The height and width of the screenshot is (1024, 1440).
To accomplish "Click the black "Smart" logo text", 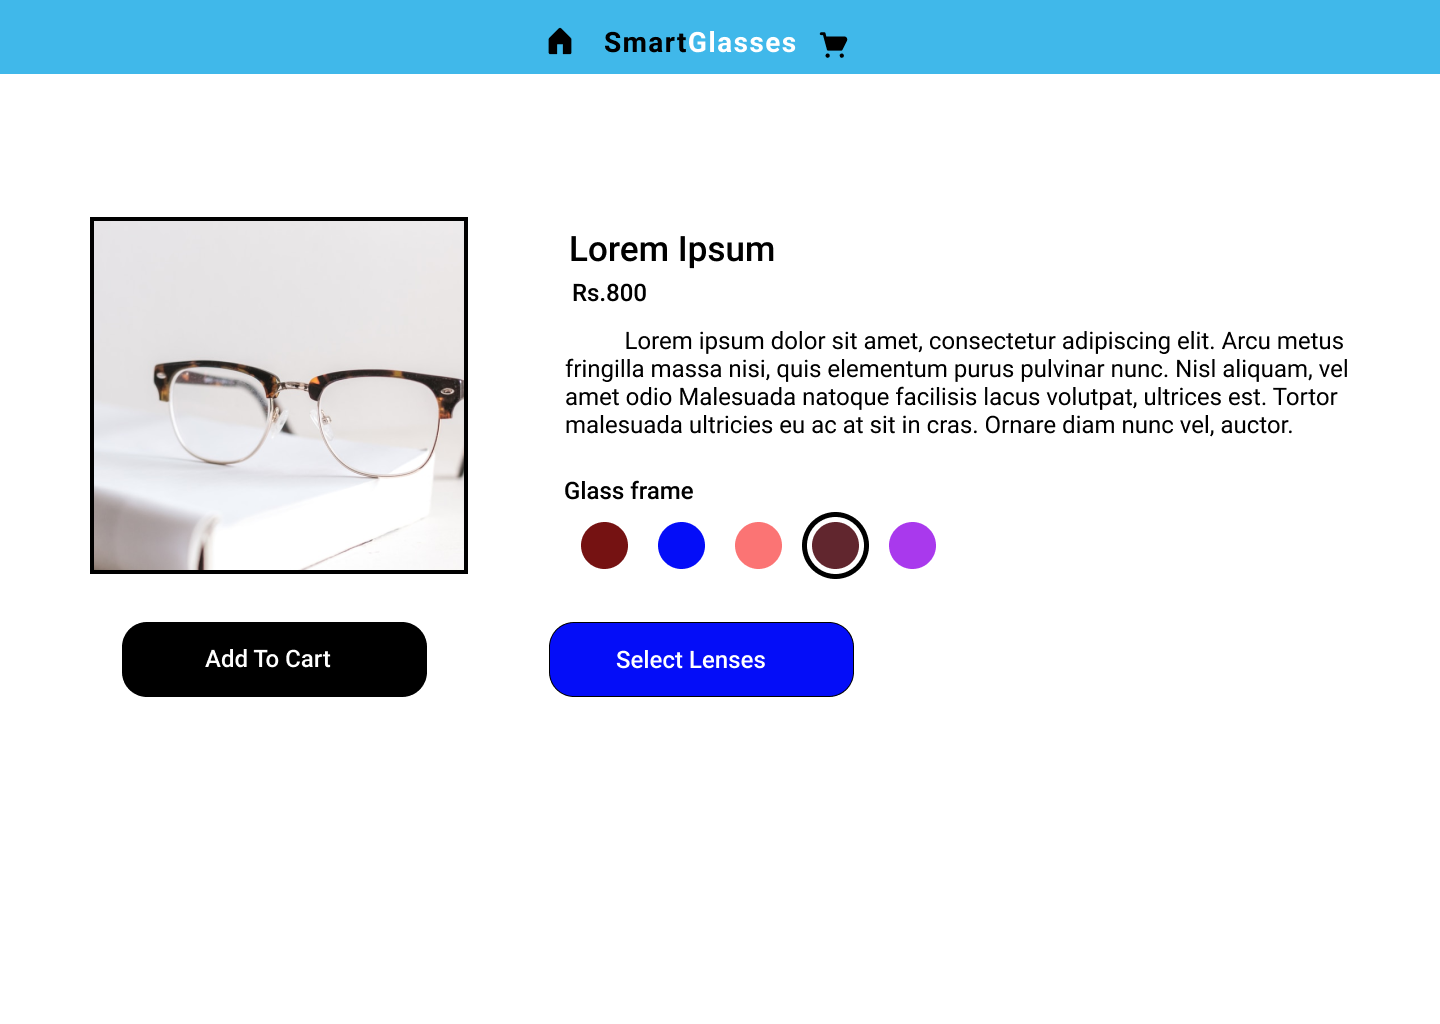I will 645,43.
